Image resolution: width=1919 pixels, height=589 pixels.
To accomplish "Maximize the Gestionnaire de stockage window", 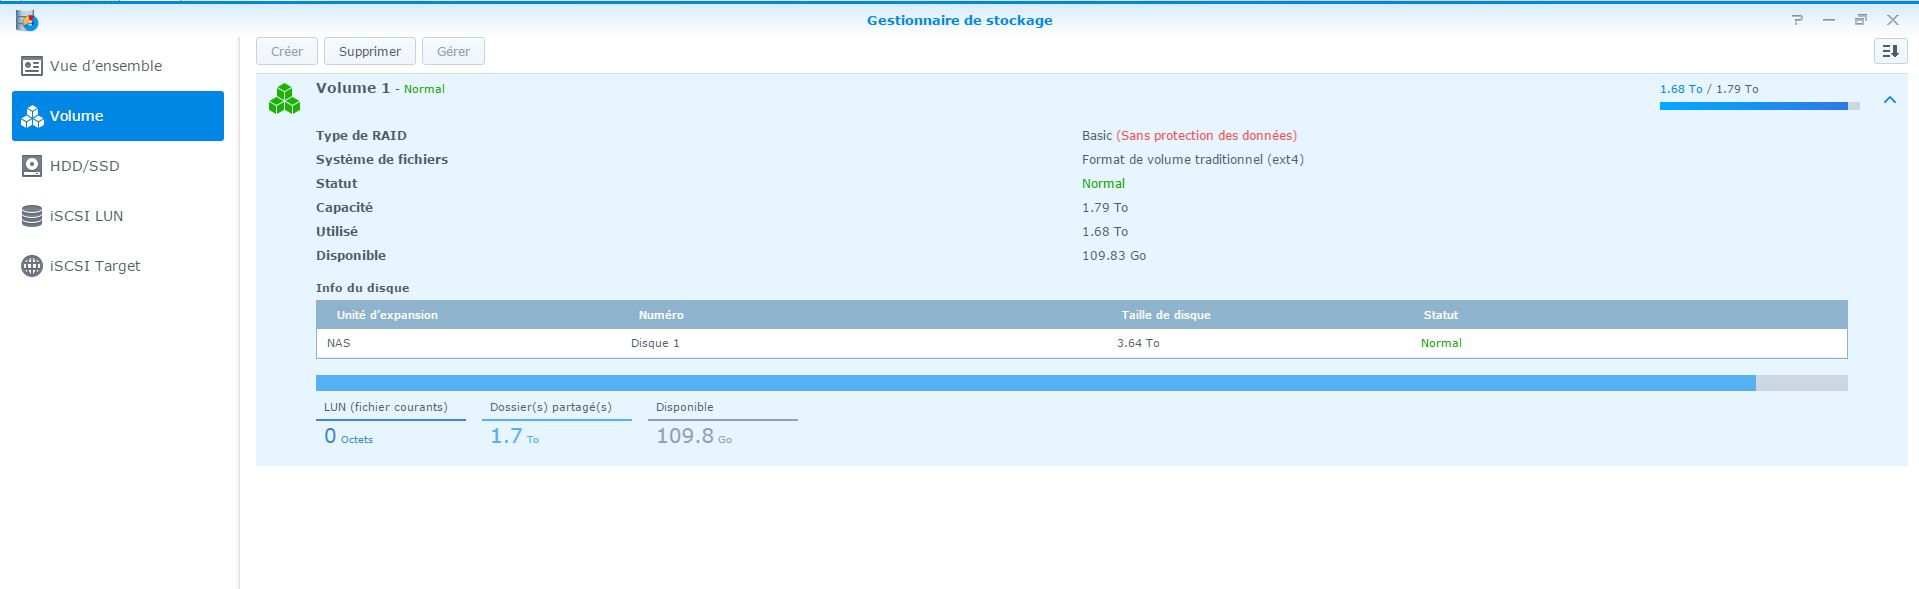I will [x=1861, y=20].
